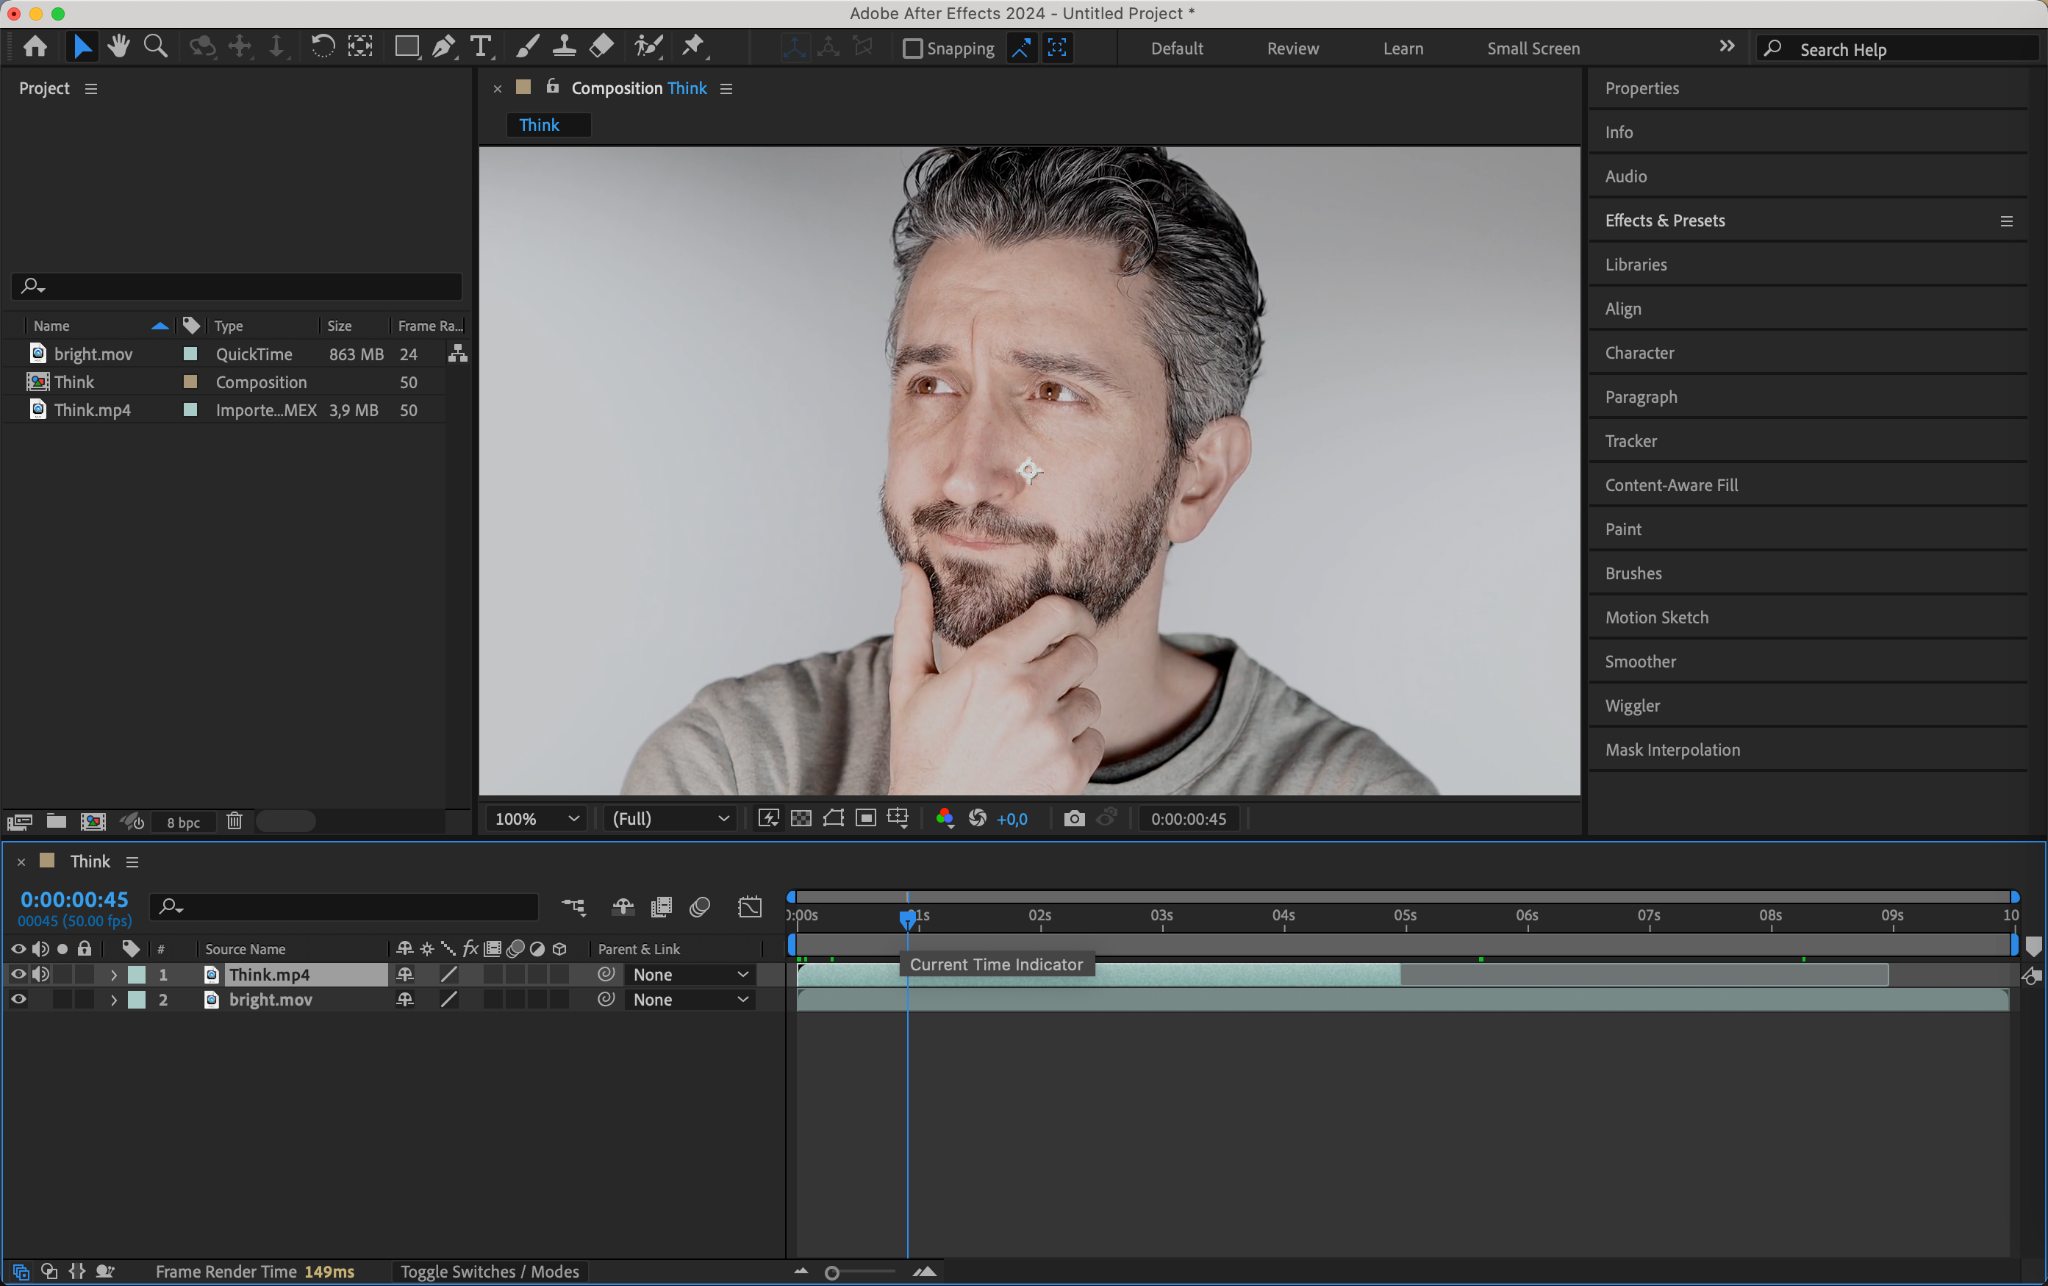Select the Eraser tool
Image resolution: width=2048 pixels, height=1286 pixels.
click(602, 47)
